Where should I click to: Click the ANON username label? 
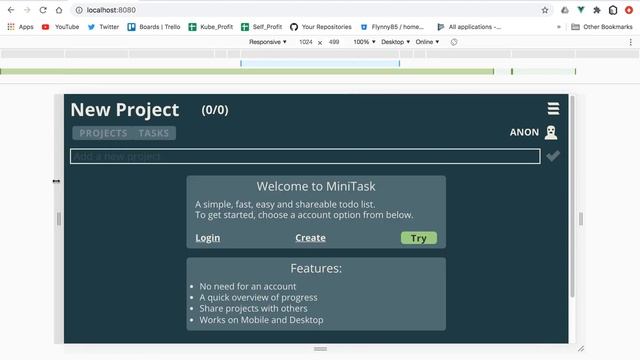point(524,132)
